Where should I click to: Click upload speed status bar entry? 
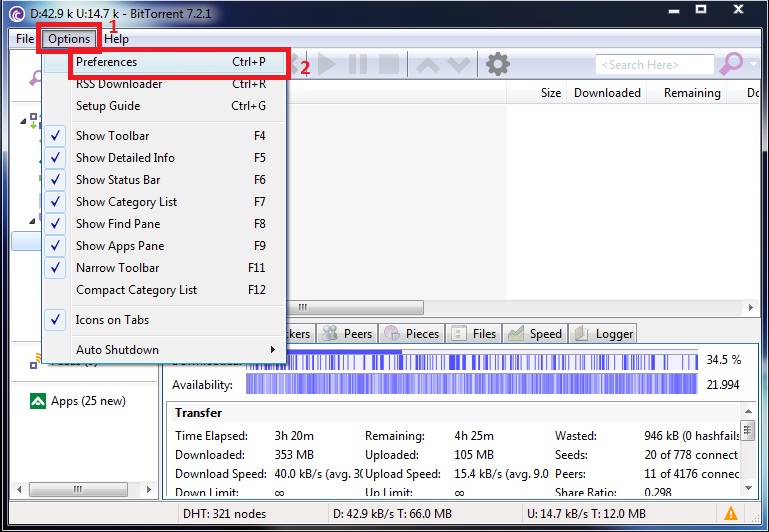(586, 514)
